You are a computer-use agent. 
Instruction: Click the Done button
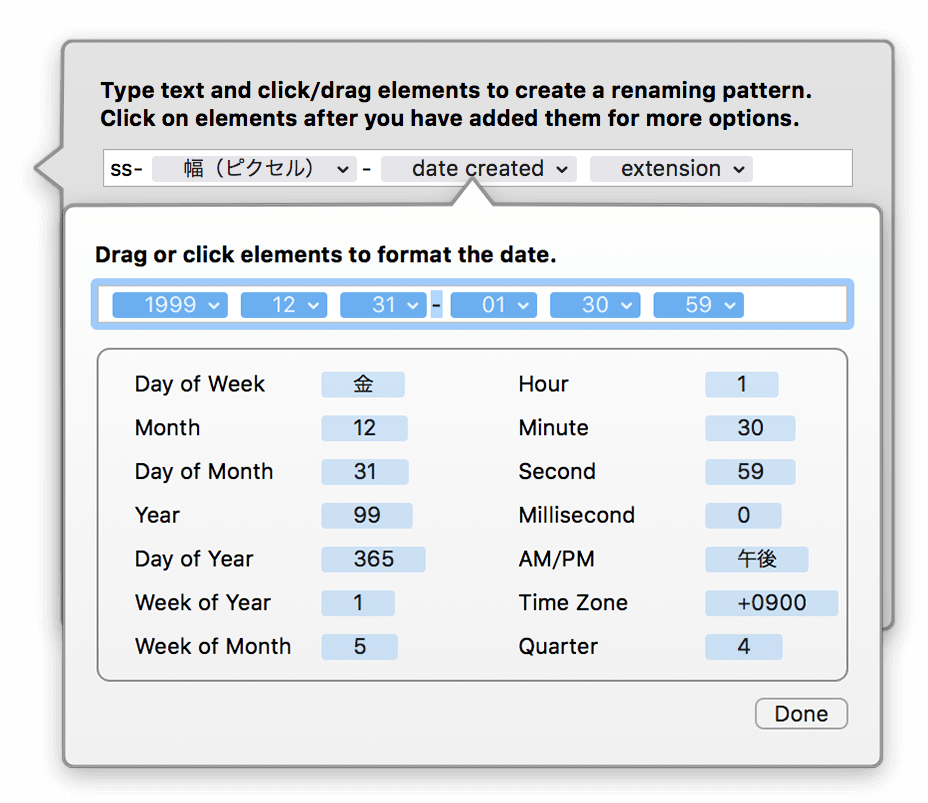[x=801, y=714]
